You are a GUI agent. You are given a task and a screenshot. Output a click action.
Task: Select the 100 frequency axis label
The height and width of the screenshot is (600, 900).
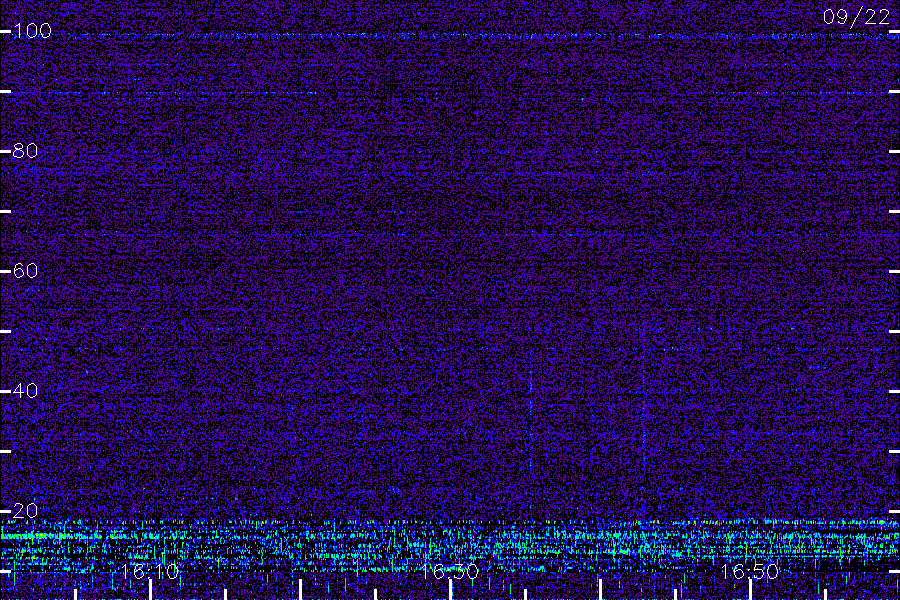(x=32, y=31)
